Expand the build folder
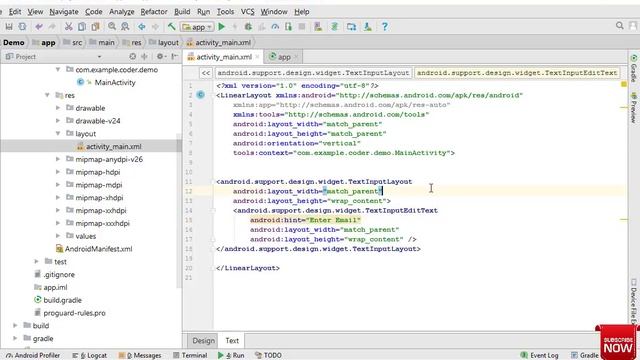The image size is (640, 360). [15, 325]
